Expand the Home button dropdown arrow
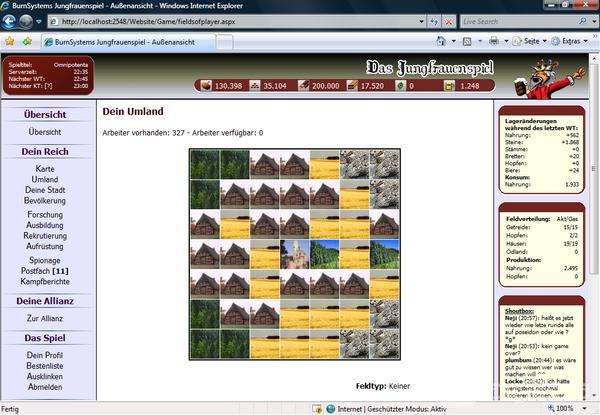The image size is (600, 415). point(453,41)
